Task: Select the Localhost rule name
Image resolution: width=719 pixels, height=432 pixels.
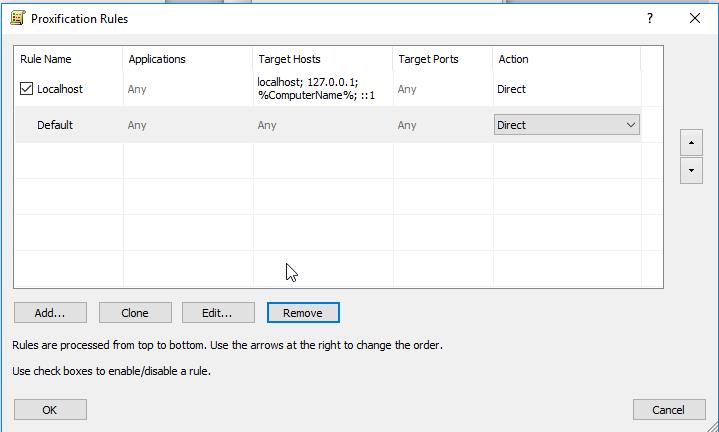Action: 60,89
